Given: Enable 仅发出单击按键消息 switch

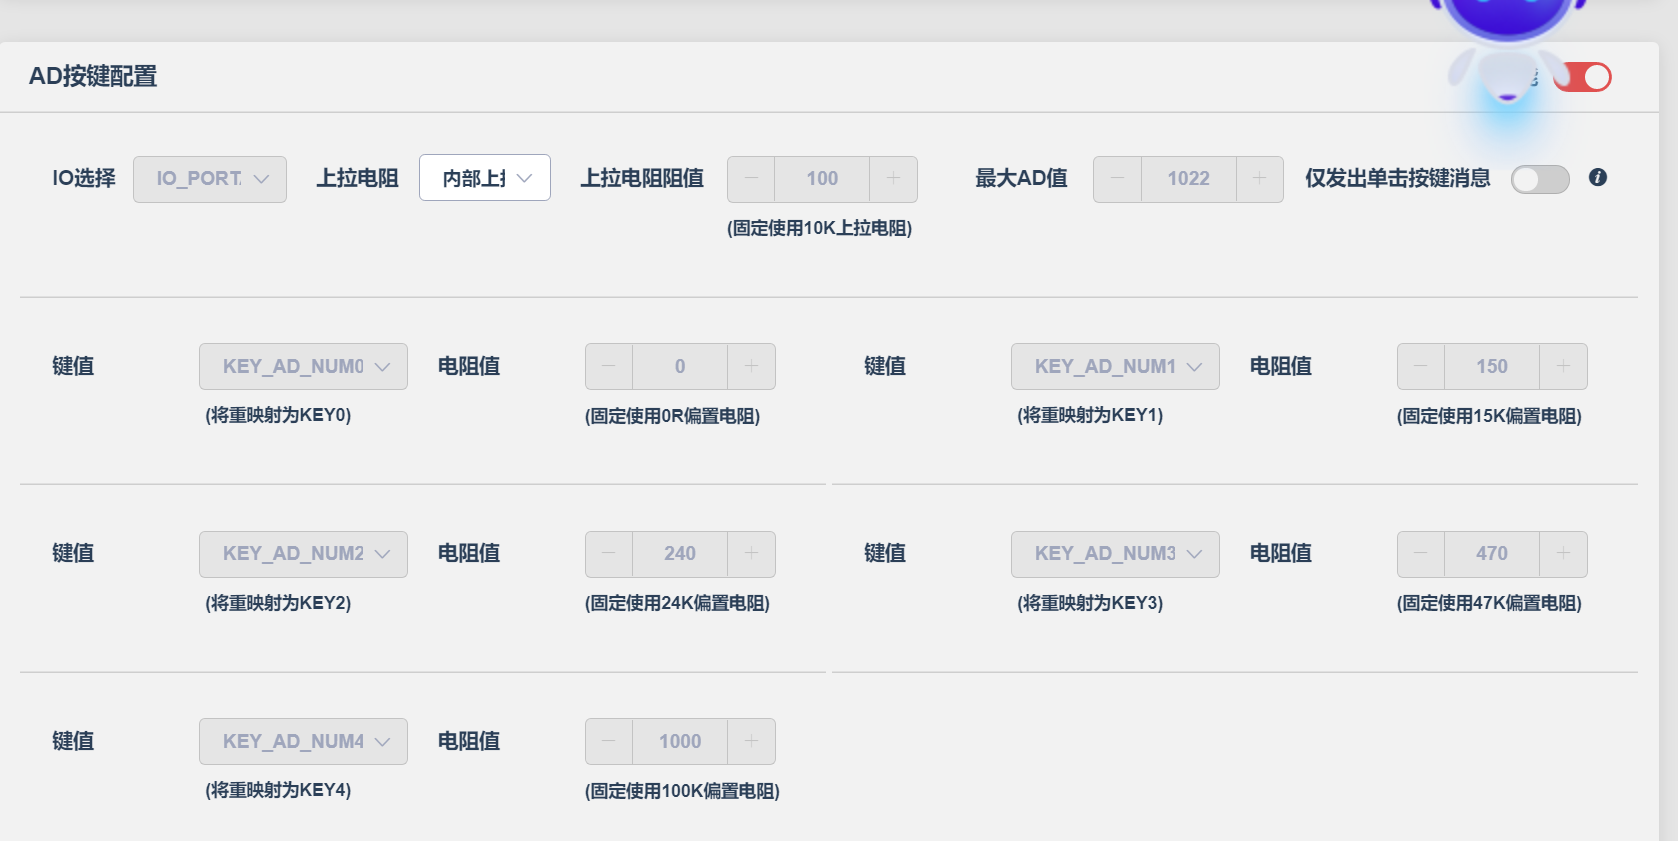Looking at the screenshot, I should tap(1540, 179).
